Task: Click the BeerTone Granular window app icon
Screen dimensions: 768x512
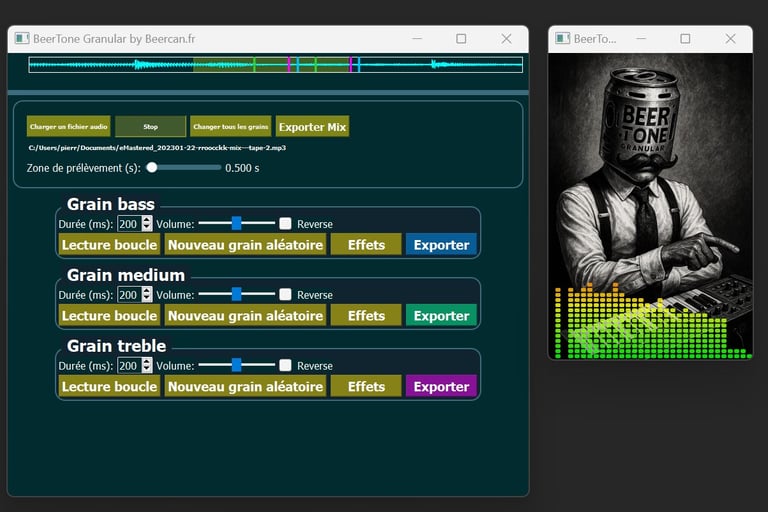Action: (22, 38)
